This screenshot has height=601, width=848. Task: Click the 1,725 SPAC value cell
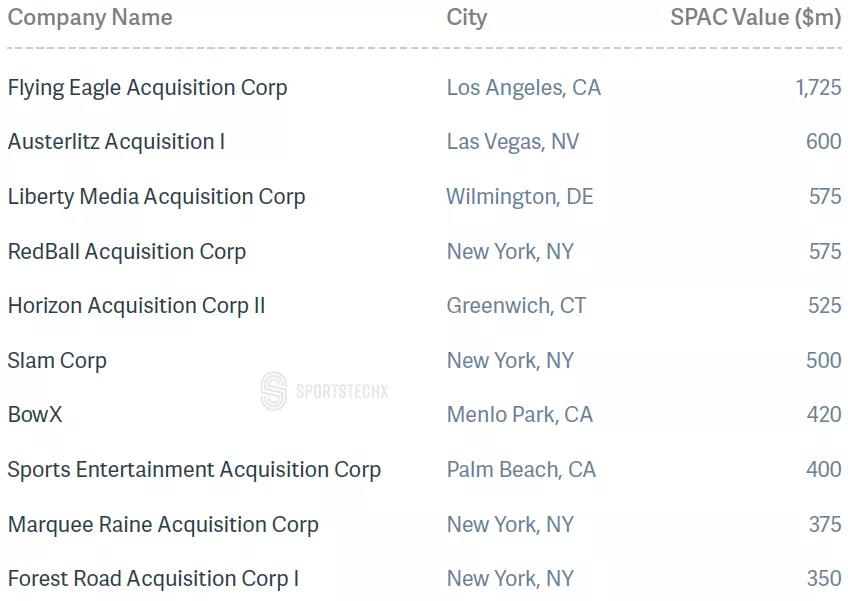818,88
